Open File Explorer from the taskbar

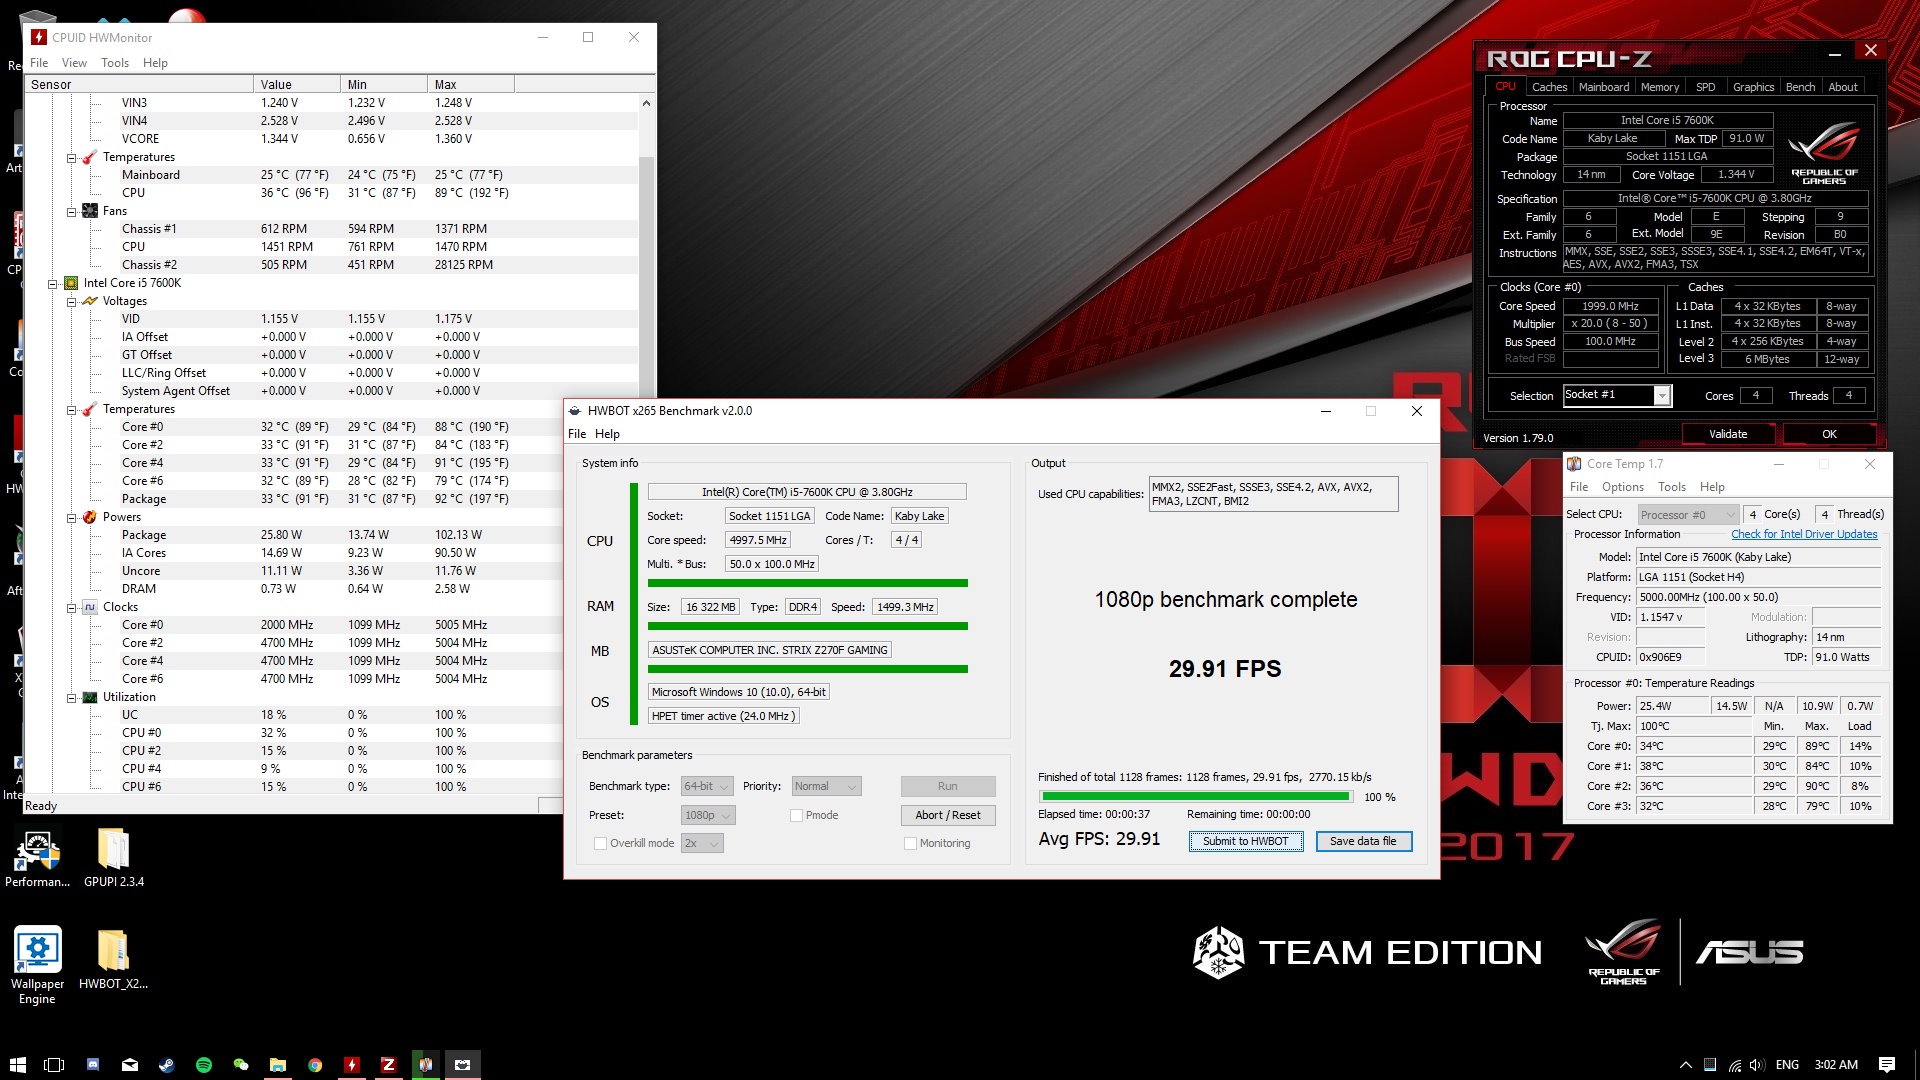[x=278, y=1065]
